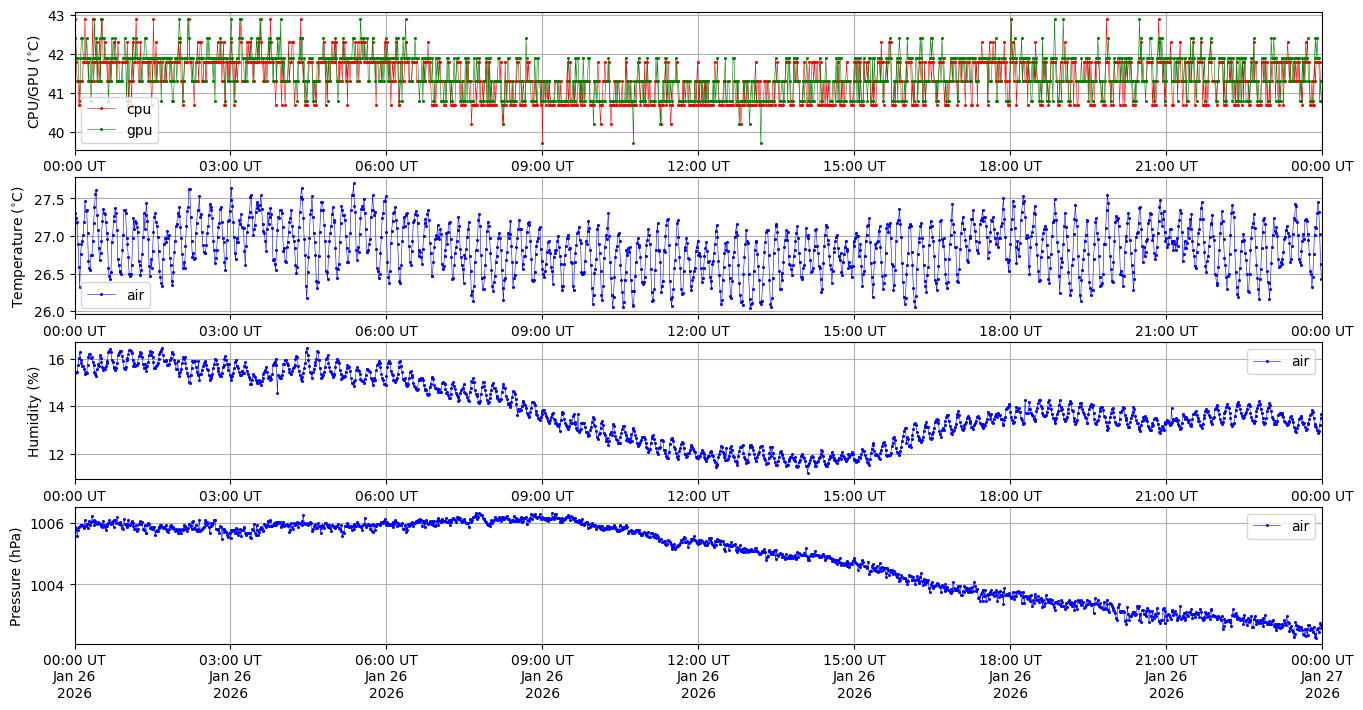The image size is (1363, 710).
Task: Click the Pressure (hPa) y-axis label
Action: [17, 576]
